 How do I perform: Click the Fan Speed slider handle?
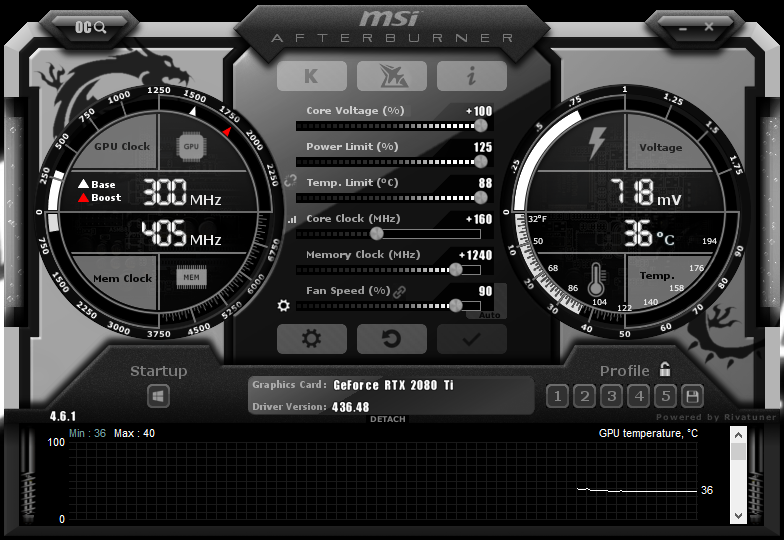456,306
